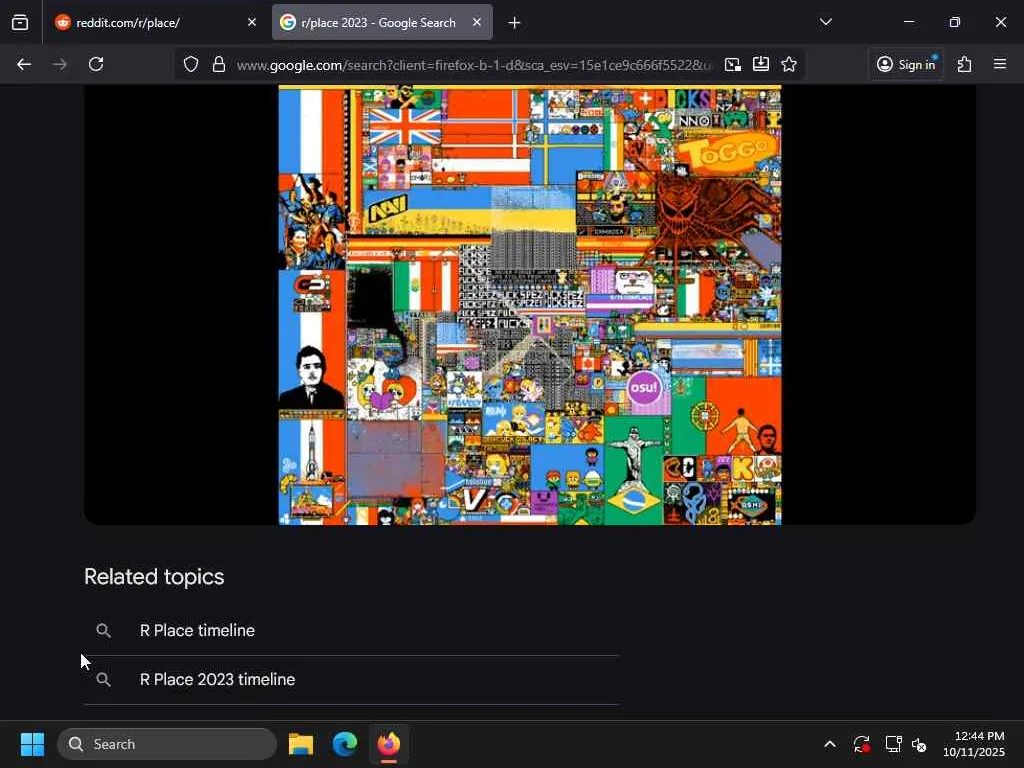The width and height of the screenshot is (1024, 768).
Task: Minimize the Firefox window
Action: point(908,22)
